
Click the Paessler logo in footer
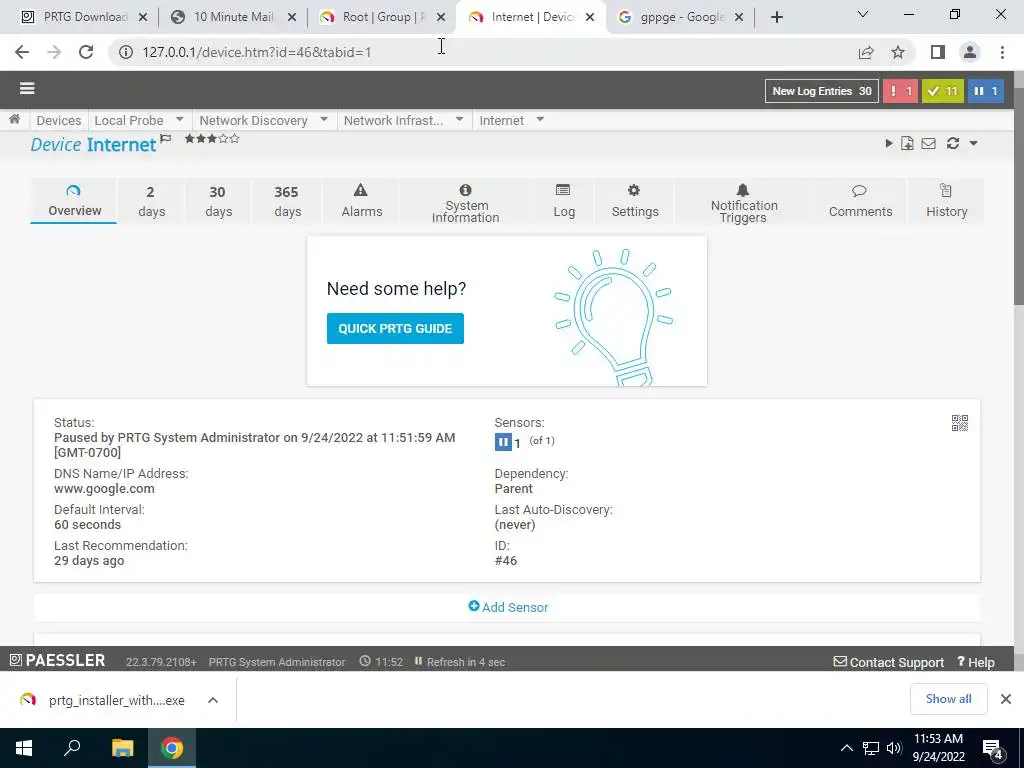[57, 660]
